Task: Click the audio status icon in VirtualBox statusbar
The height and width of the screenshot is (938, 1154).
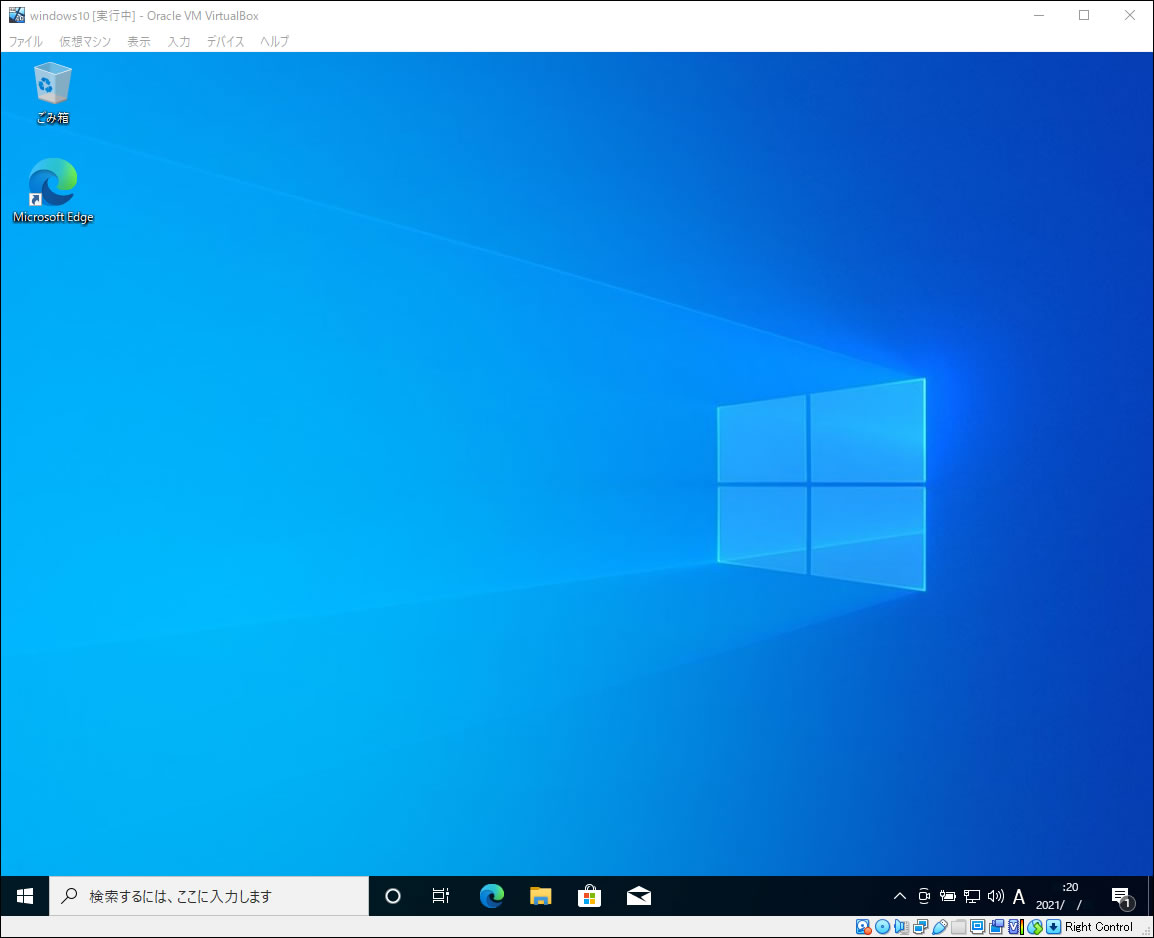Action: coord(900,927)
